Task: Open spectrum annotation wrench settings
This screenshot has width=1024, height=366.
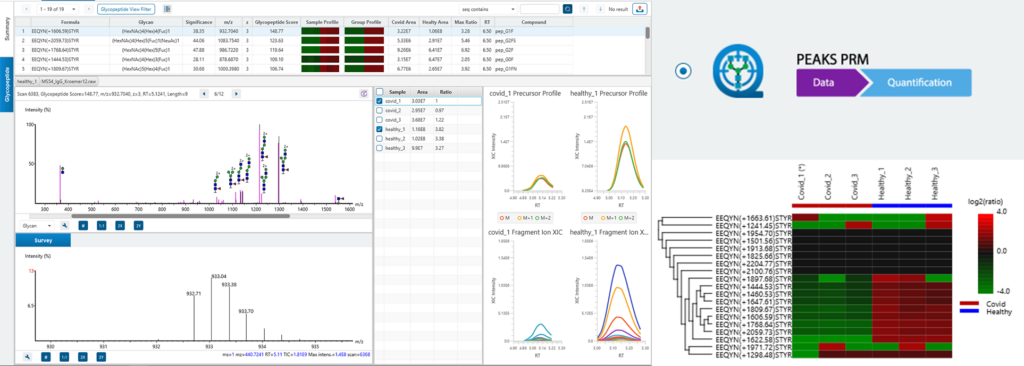Action: [65, 225]
